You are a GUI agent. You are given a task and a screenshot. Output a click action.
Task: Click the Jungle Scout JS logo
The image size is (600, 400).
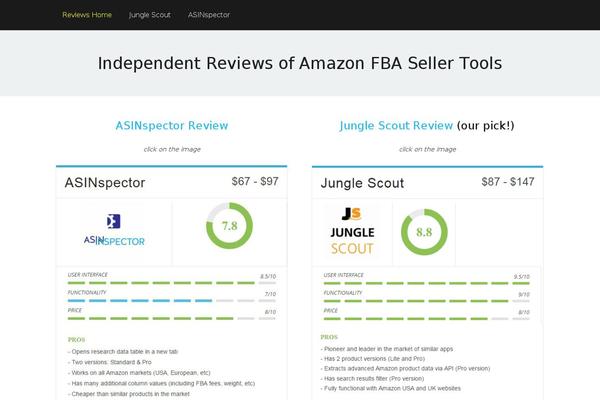tap(352, 232)
